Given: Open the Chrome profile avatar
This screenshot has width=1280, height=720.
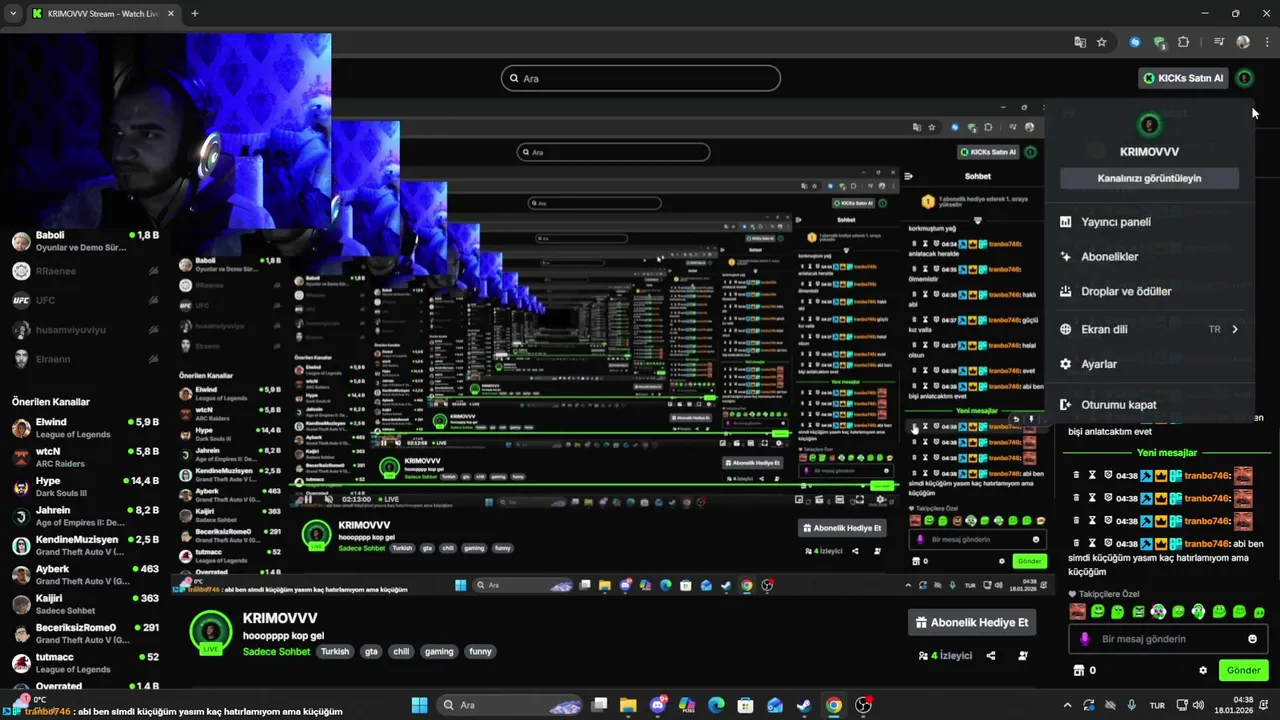Looking at the screenshot, I should coord(1243,42).
